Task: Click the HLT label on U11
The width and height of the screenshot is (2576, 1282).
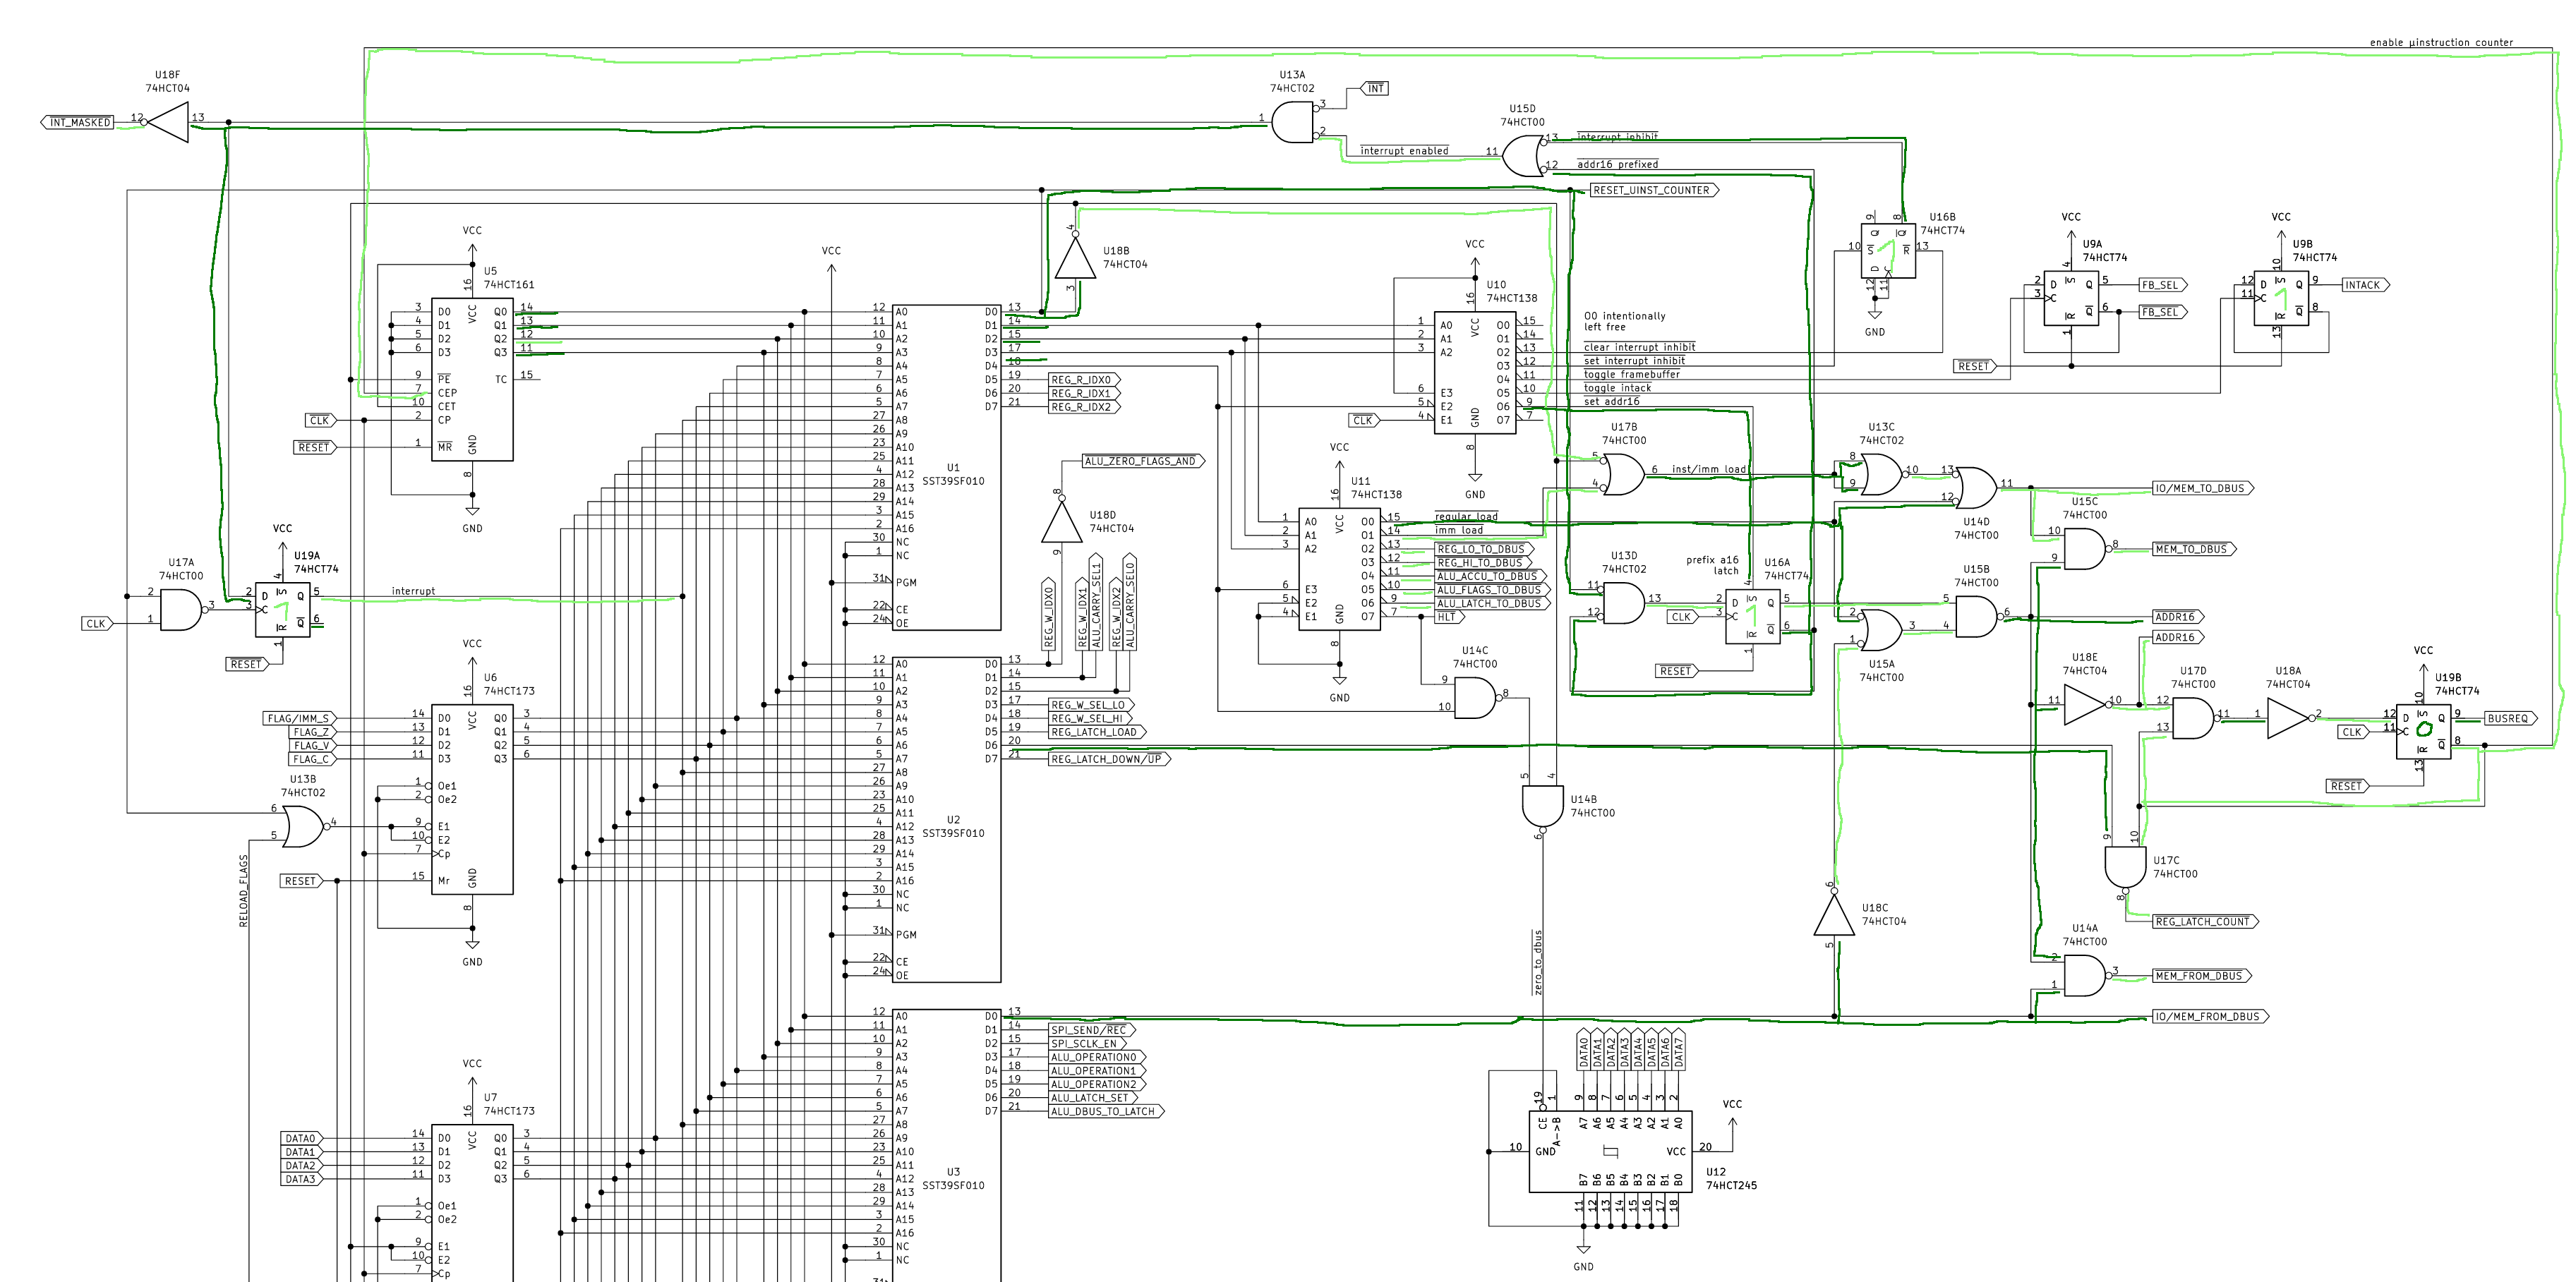Action: pyautogui.click(x=1449, y=617)
